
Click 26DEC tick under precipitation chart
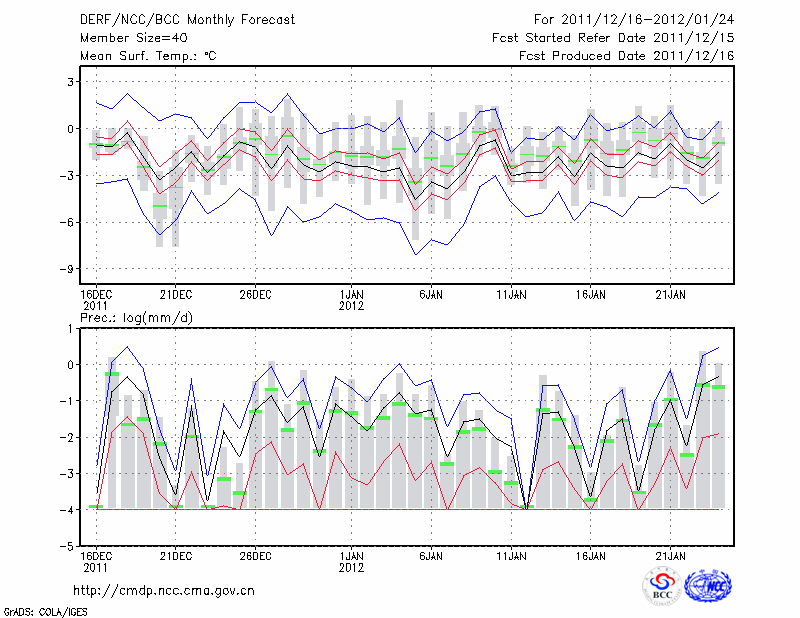[x=255, y=555]
